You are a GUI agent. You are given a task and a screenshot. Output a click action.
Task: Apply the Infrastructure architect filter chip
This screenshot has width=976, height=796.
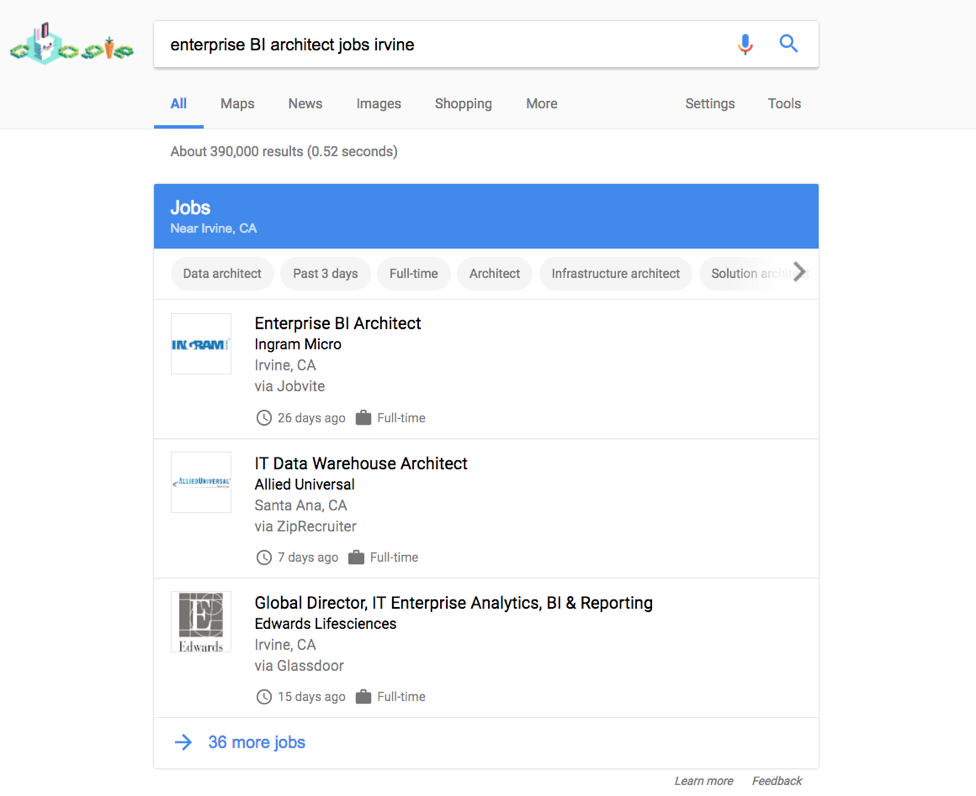click(x=616, y=274)
